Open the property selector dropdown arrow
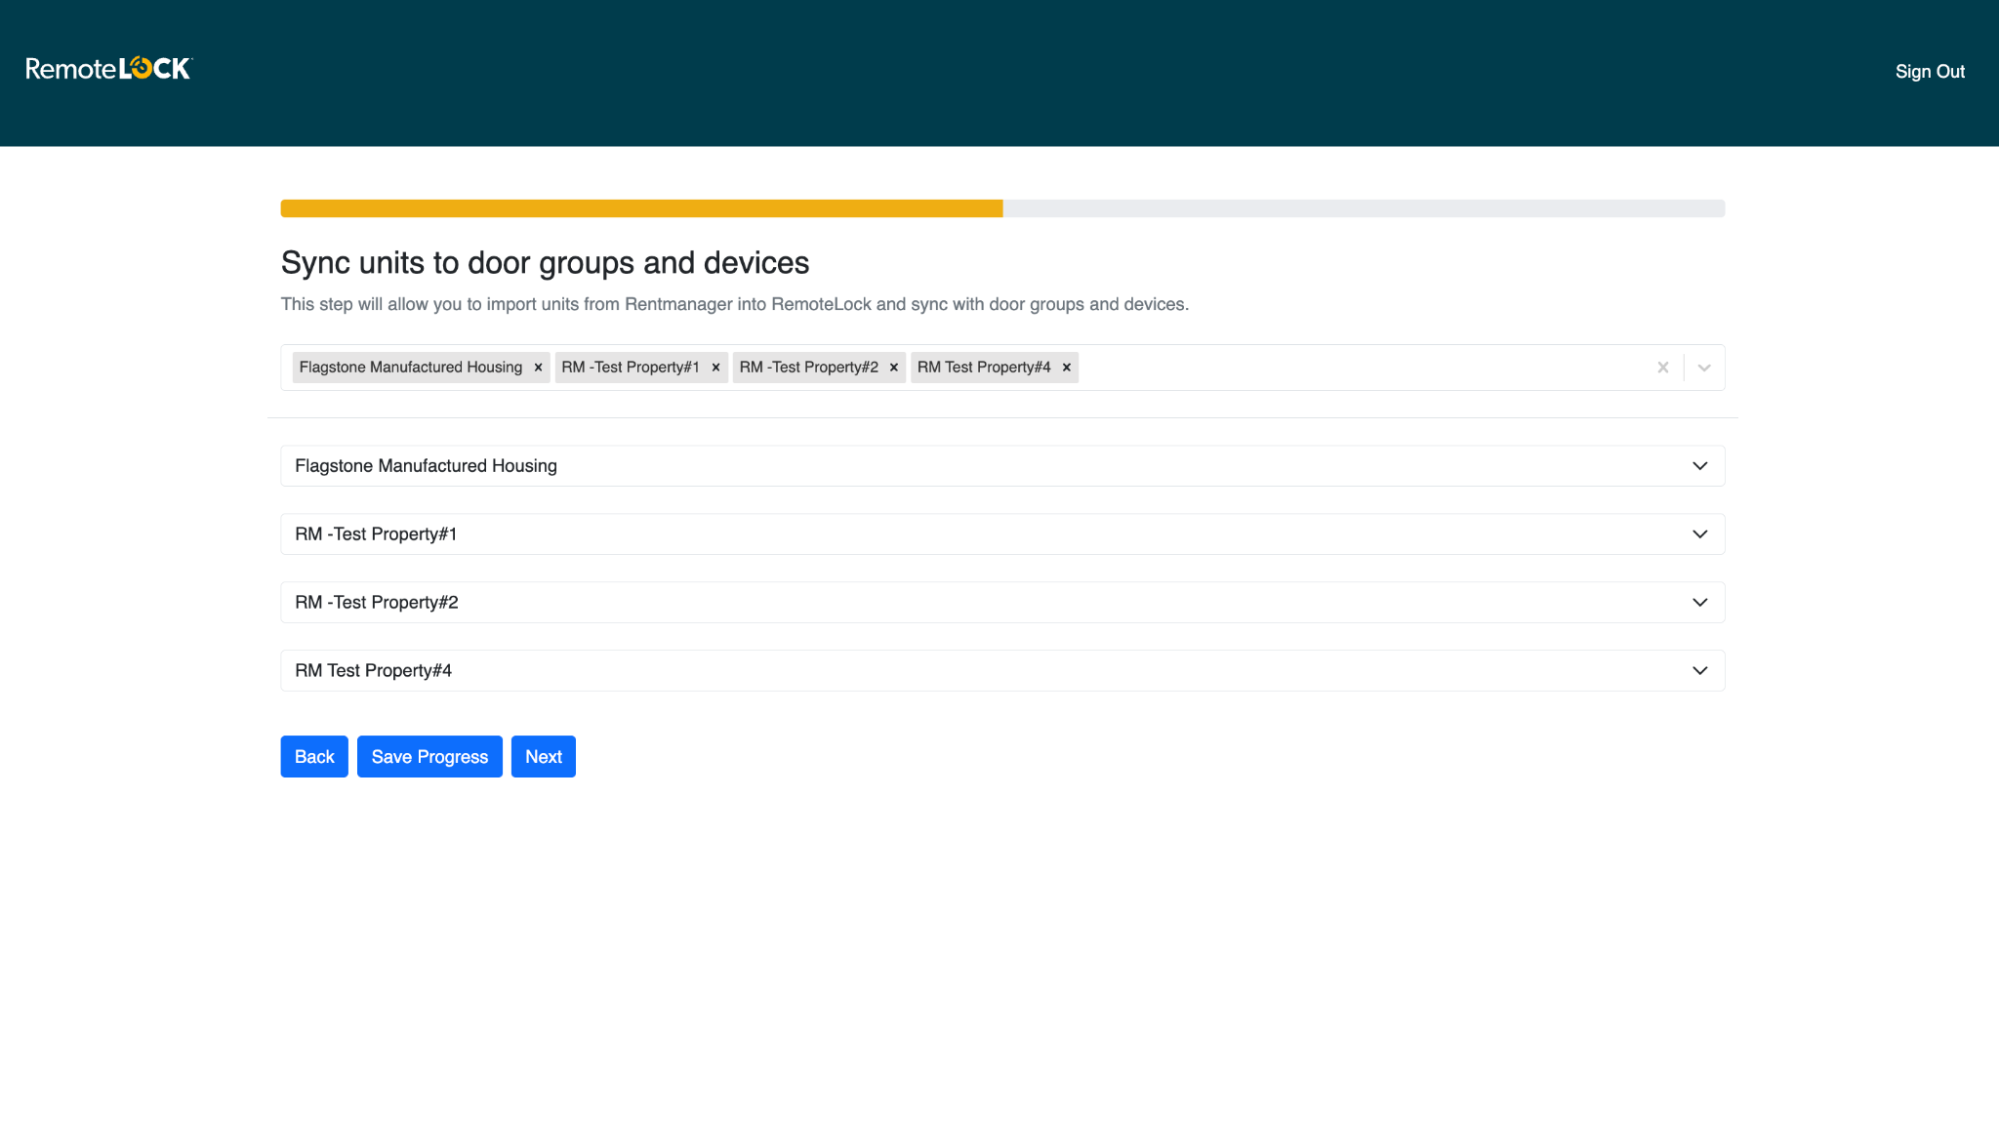The height and width of the screenshot is (1132, 1999). point(1703,367)
